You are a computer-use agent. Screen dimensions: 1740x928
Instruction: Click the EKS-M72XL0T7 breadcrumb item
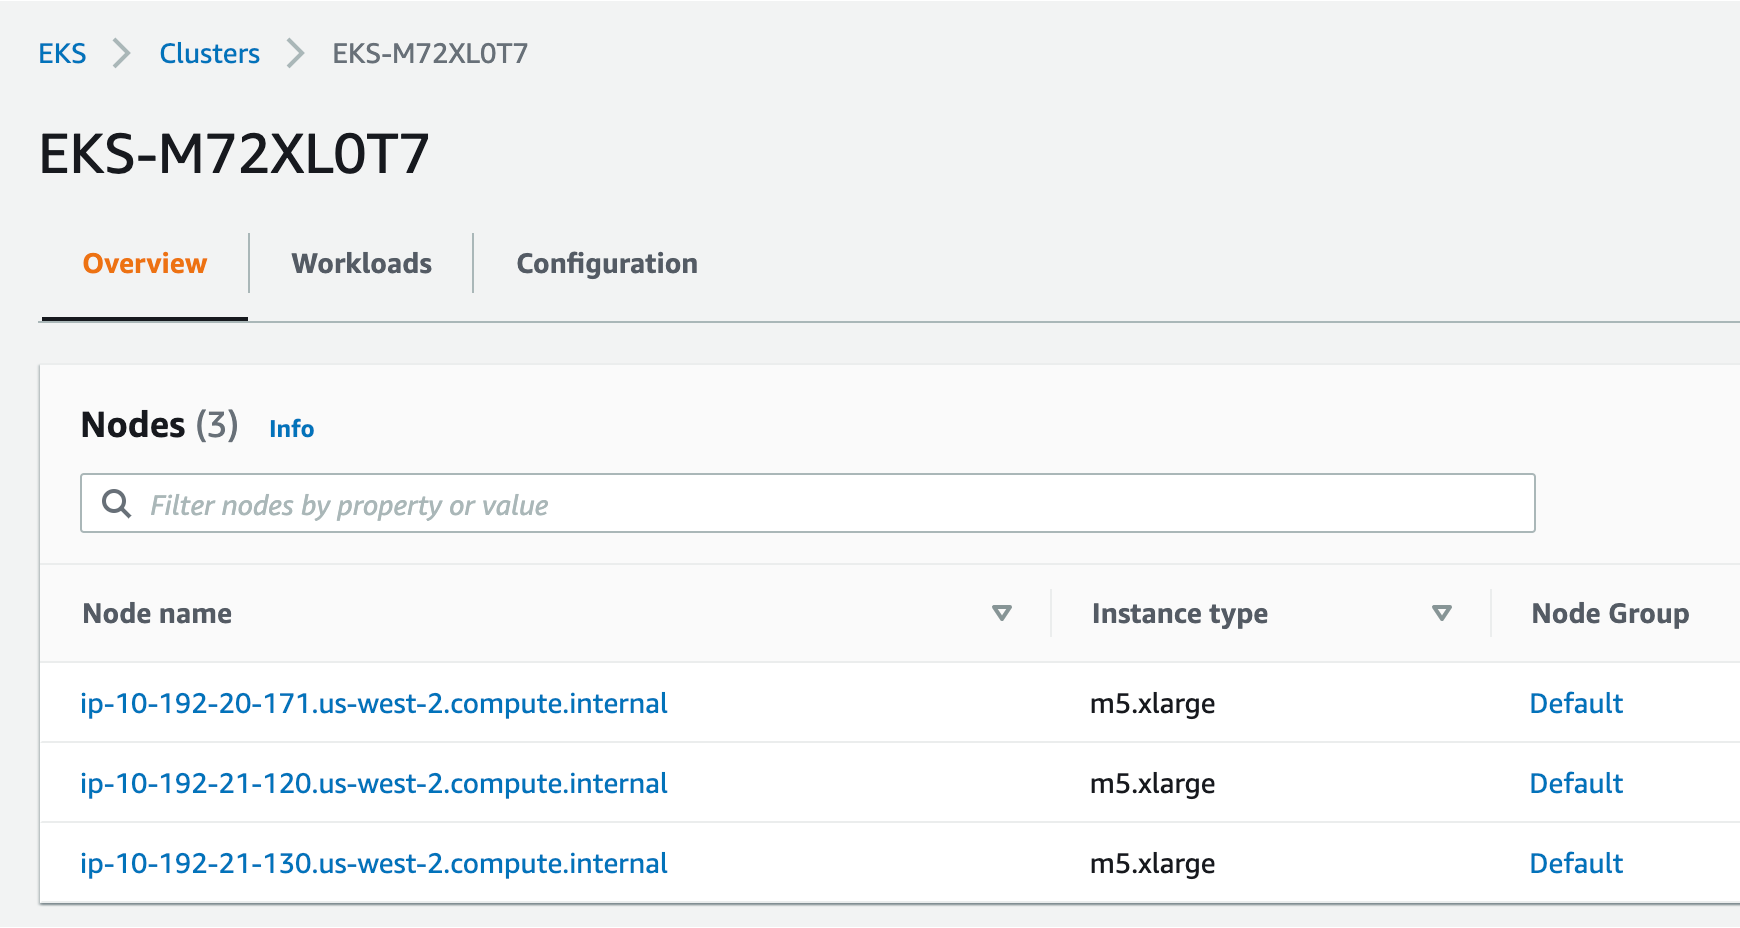[x=430, y=53]
